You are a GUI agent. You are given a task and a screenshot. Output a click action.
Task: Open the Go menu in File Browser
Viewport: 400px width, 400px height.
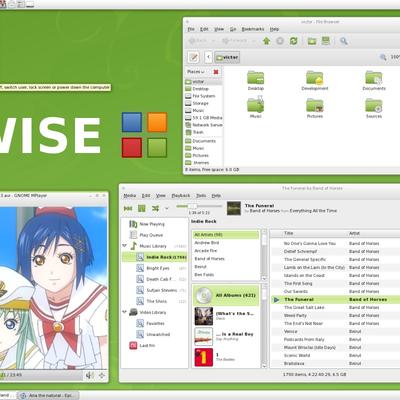[233, 29]
